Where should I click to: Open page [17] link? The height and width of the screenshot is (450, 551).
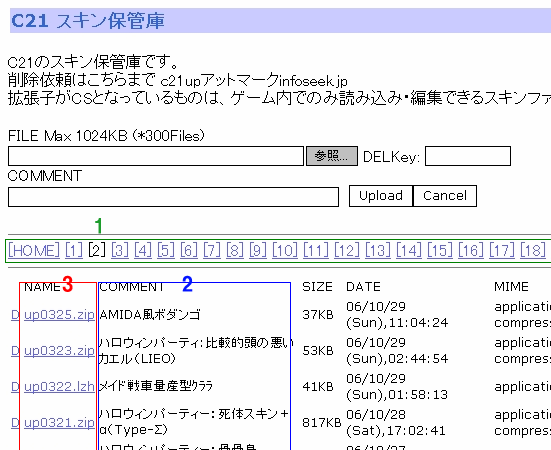coord(501,250)
